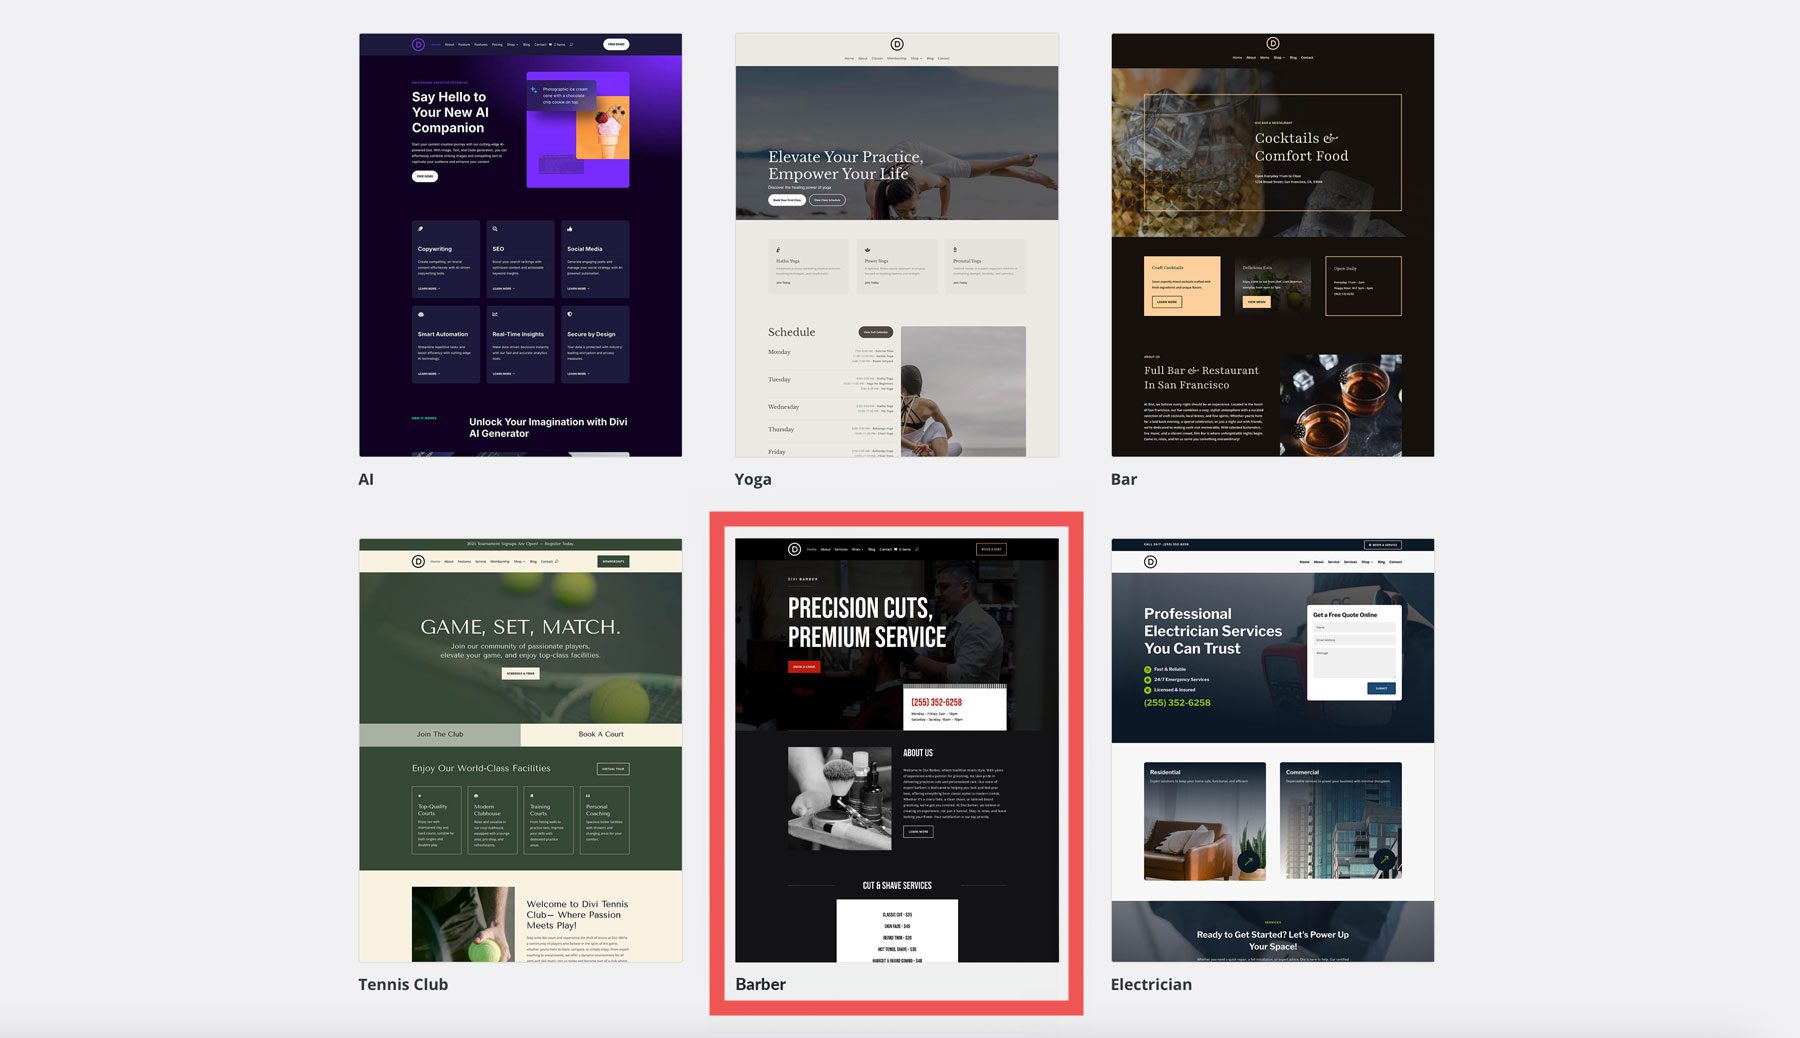This screenshot has height=1038, width=1800.
Task: Click the Divi logo atop the AI layout
Action: pos(418,44)
